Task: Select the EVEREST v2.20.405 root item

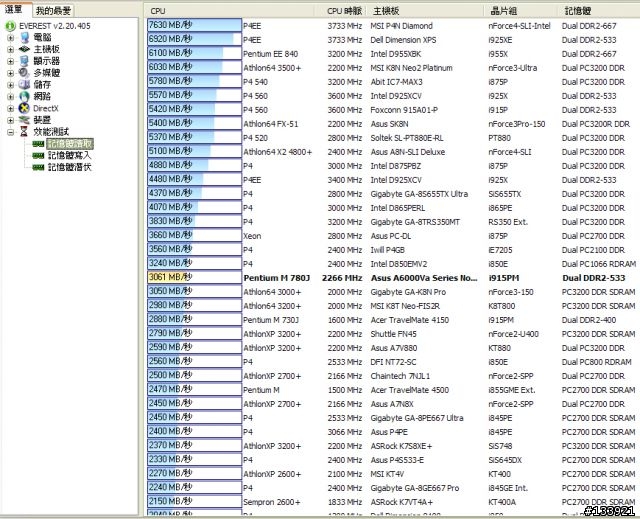Action: click(x=55, y=26)
